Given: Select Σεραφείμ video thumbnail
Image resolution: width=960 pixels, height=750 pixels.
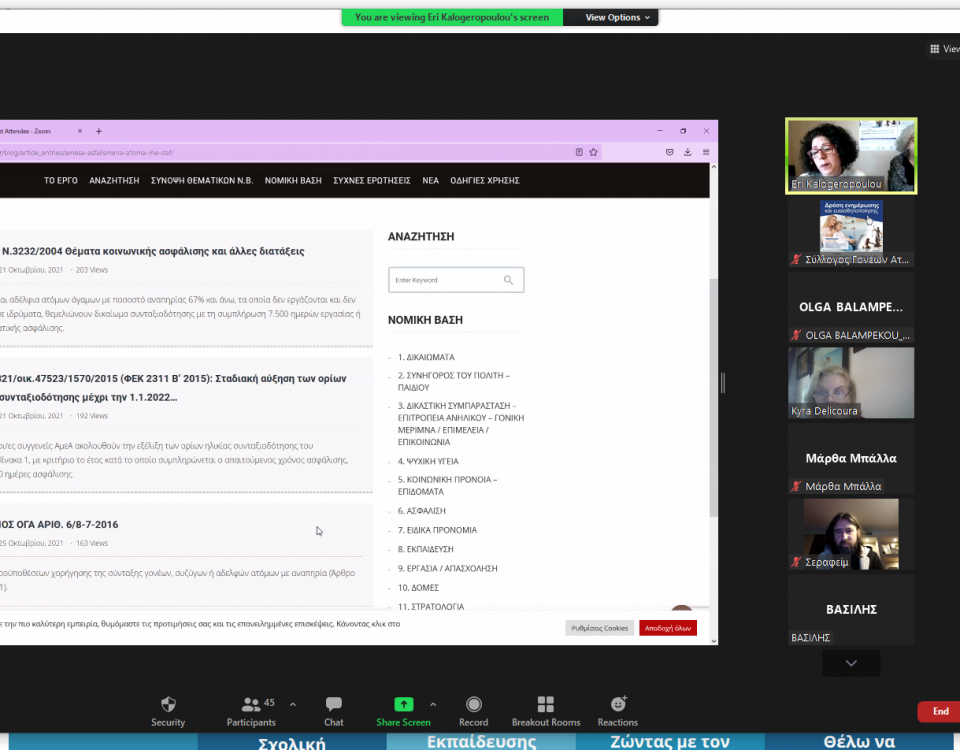Looking at the screenshot, I should 851,534.
